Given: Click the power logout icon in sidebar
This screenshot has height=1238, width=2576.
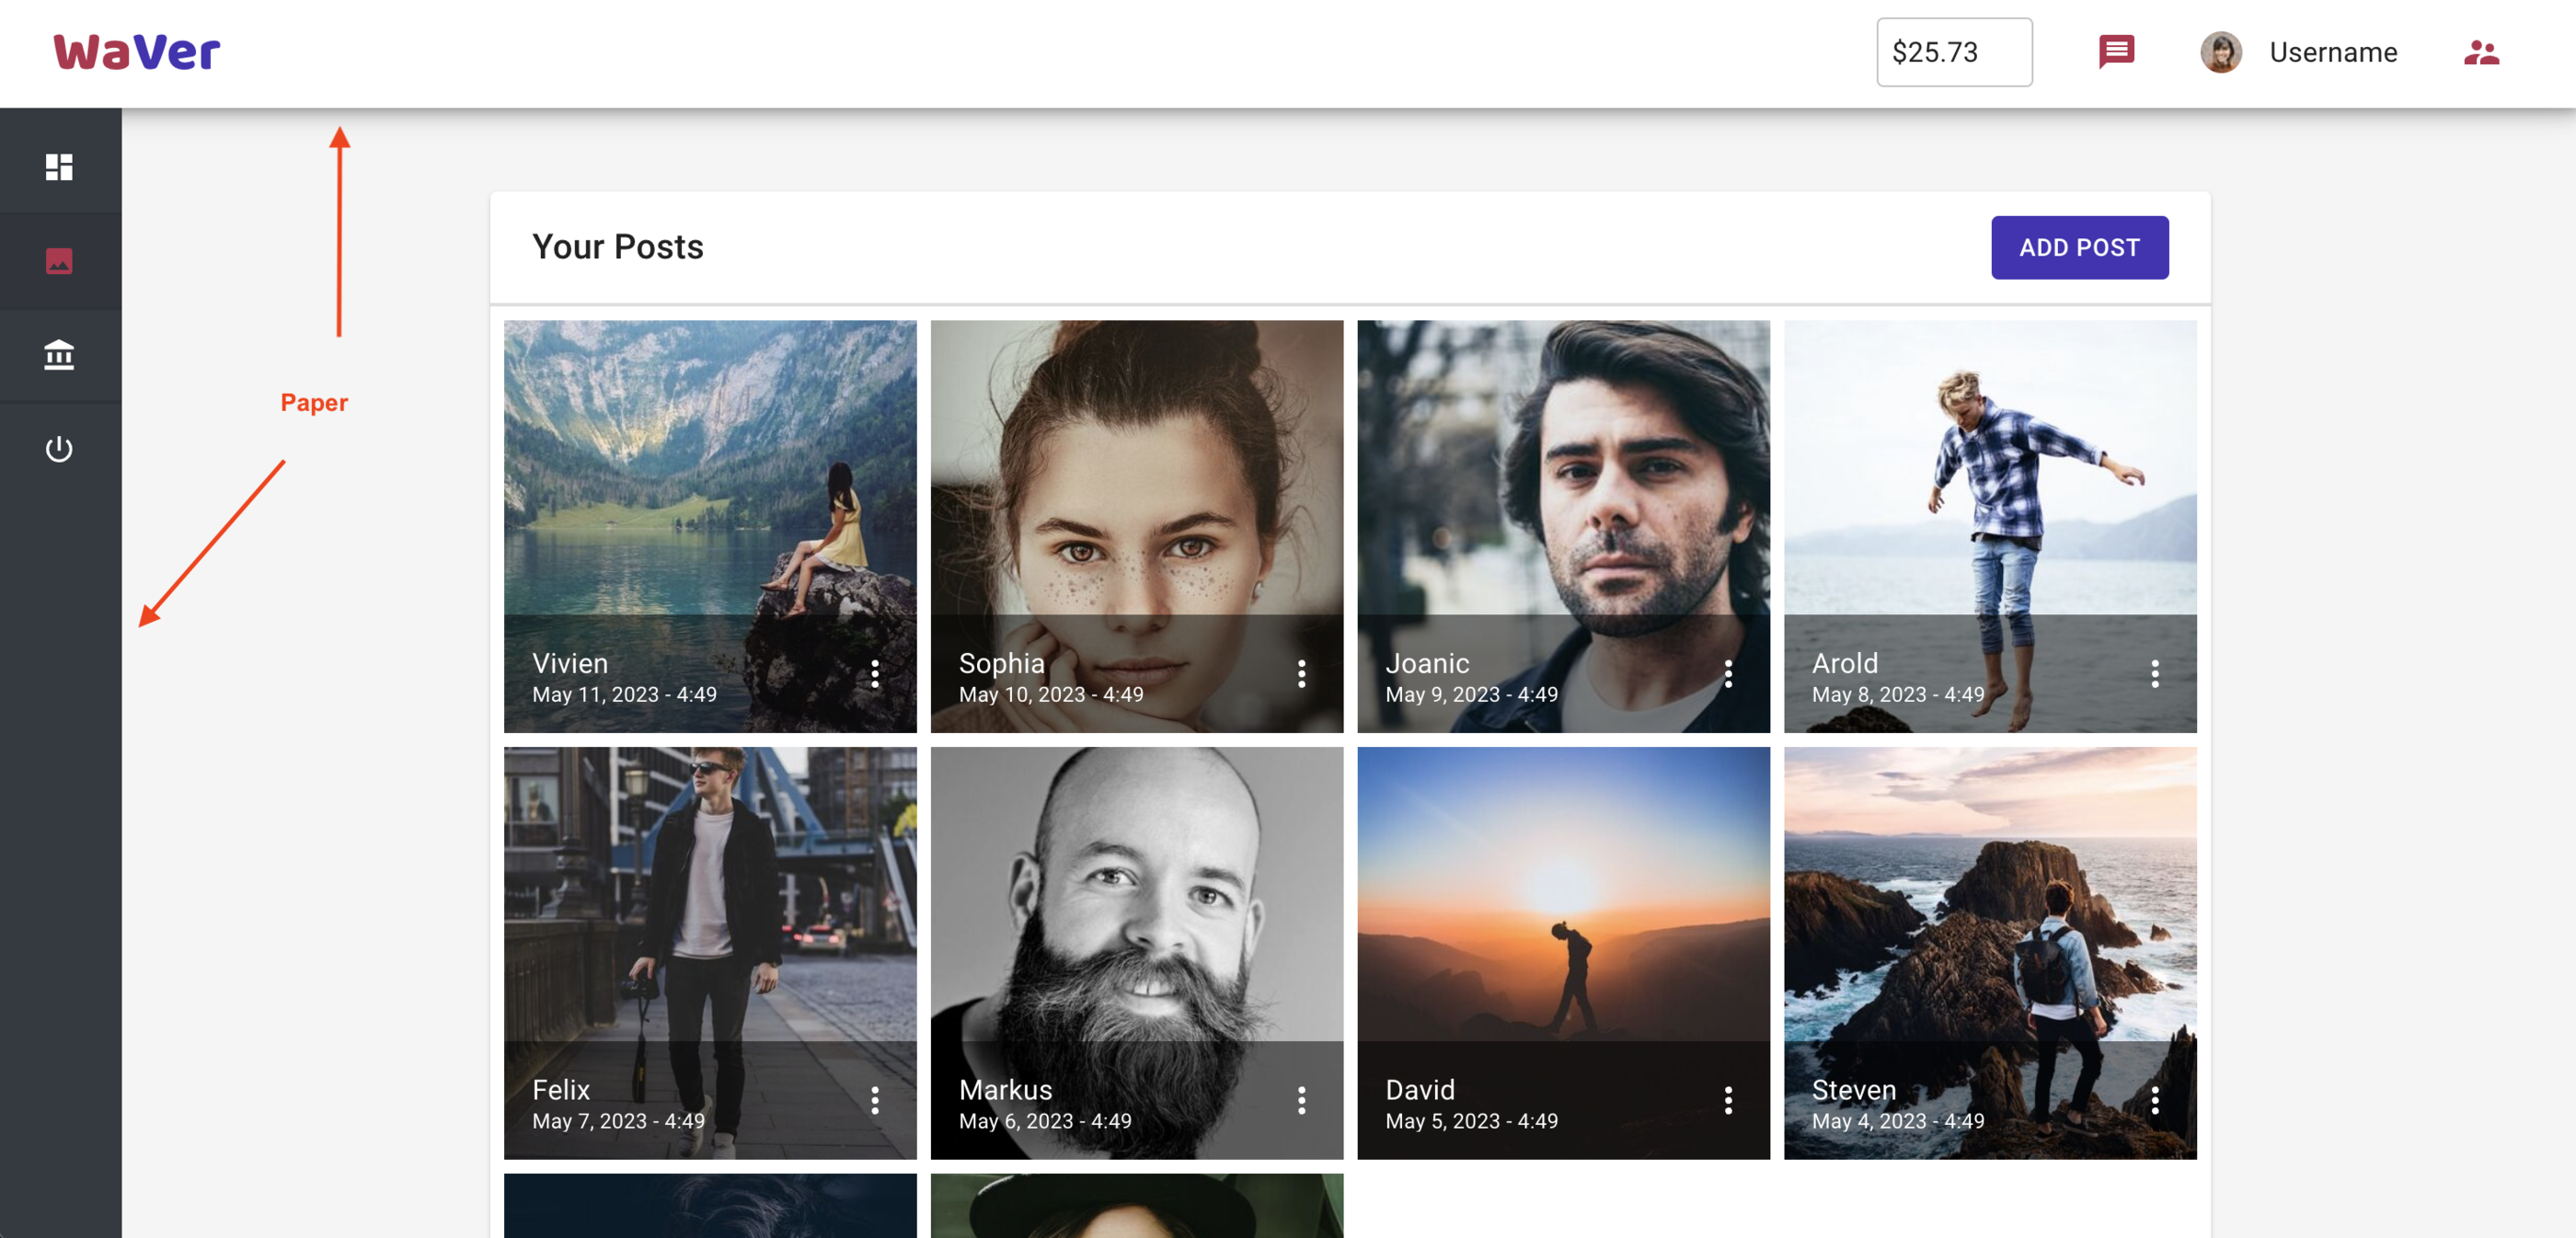Looking at the screenshot, I should pos(59,449).
